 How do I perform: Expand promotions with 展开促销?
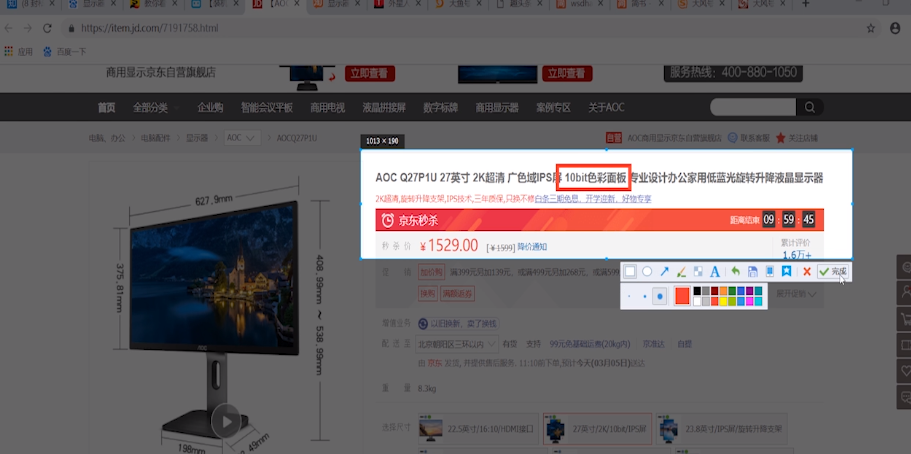(796, 294)
